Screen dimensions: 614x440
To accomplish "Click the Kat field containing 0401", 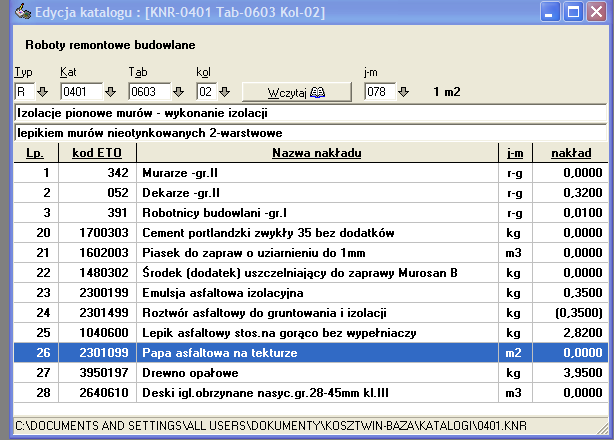I will point(81,92).
